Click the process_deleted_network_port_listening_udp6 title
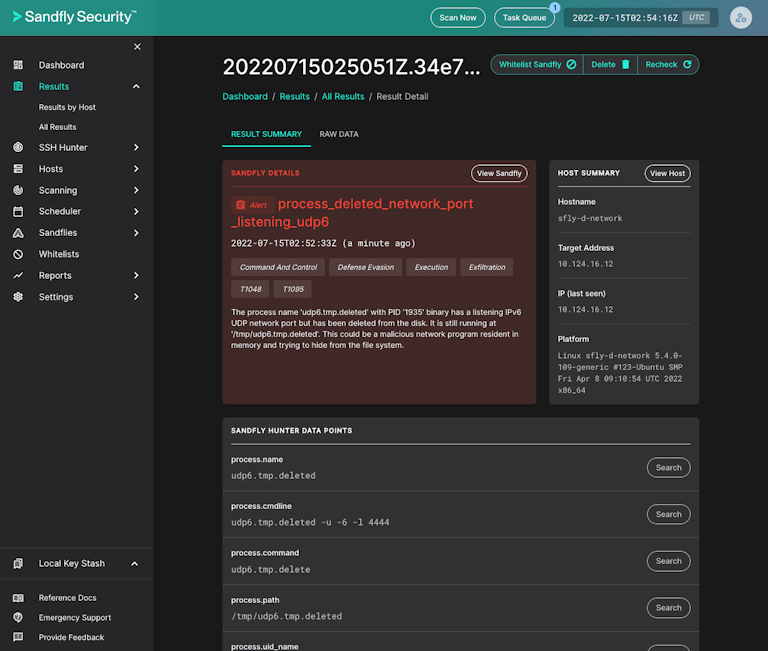The image size is (768, 651). (x=352, y=213)
